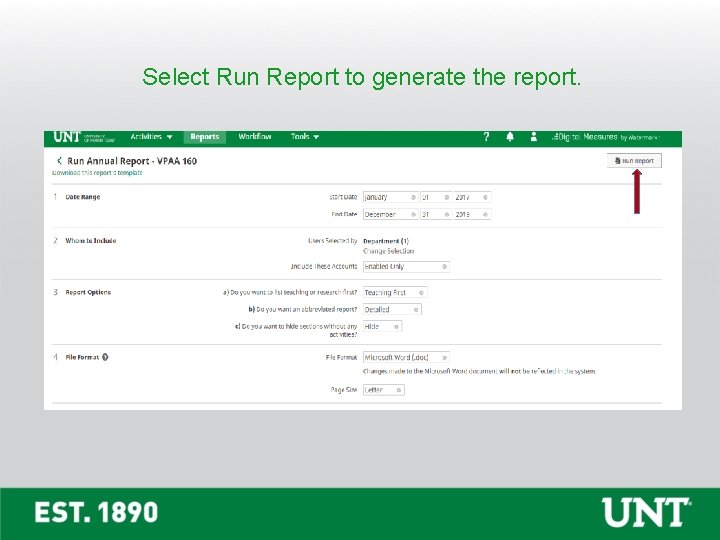Open the abbreviated report dropdown showing Detailed
This screenshot has width=720, height=540.
click(x=392, y=309)
